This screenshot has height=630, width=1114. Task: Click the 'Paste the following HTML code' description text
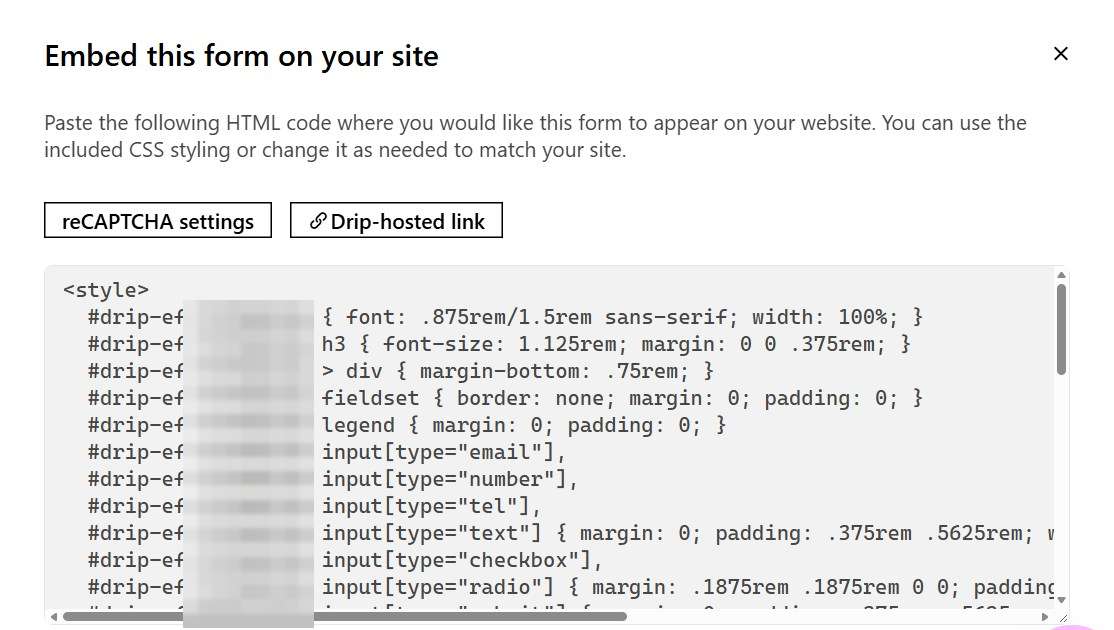pyautogui.click(x=535, y=136)
